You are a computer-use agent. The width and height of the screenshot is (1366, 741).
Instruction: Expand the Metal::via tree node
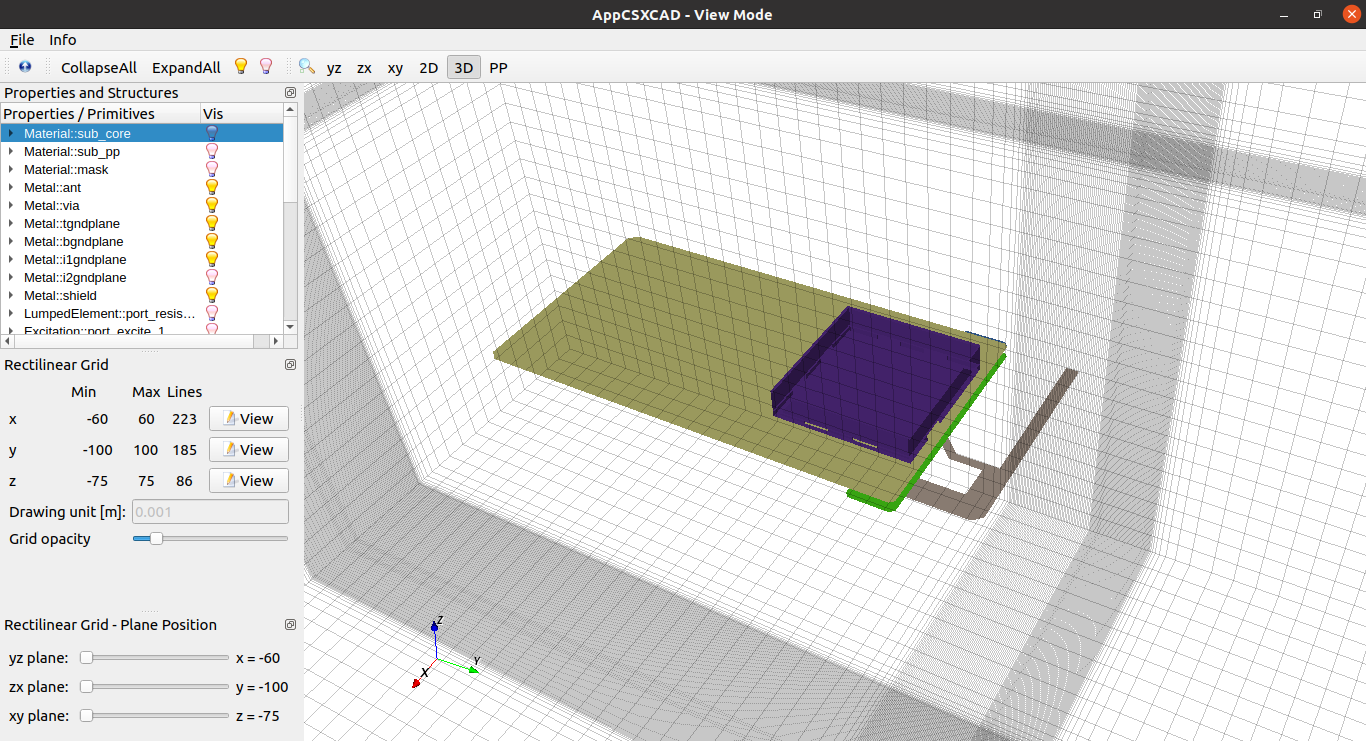10,205
